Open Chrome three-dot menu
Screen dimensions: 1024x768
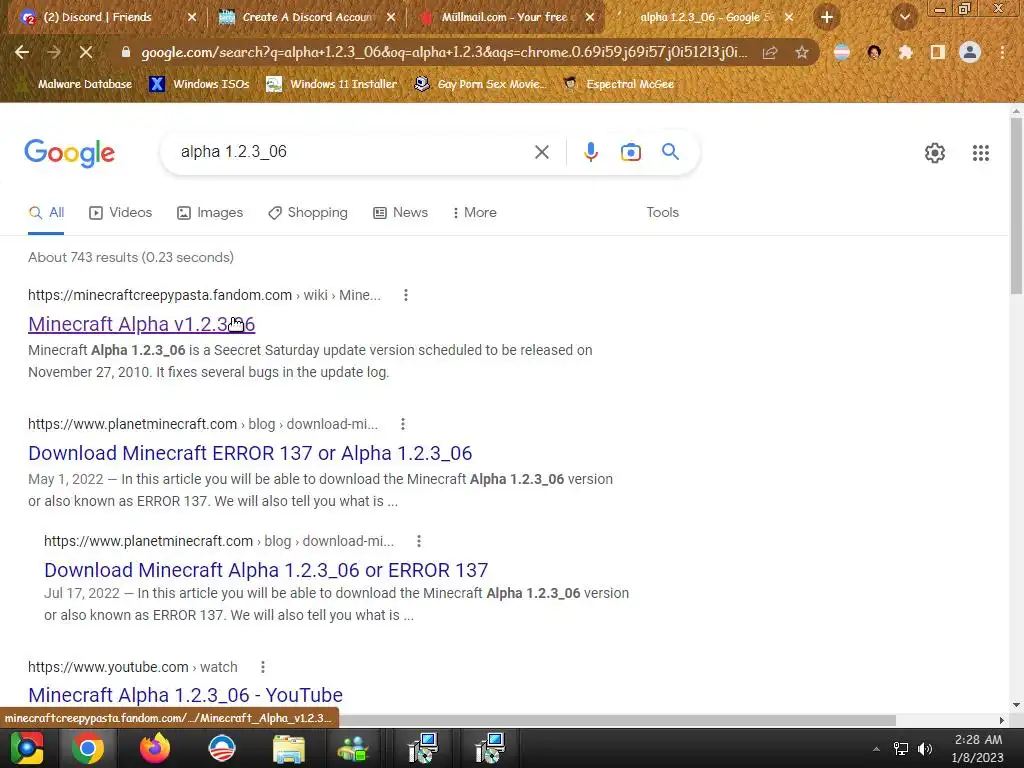[1002, 52]
